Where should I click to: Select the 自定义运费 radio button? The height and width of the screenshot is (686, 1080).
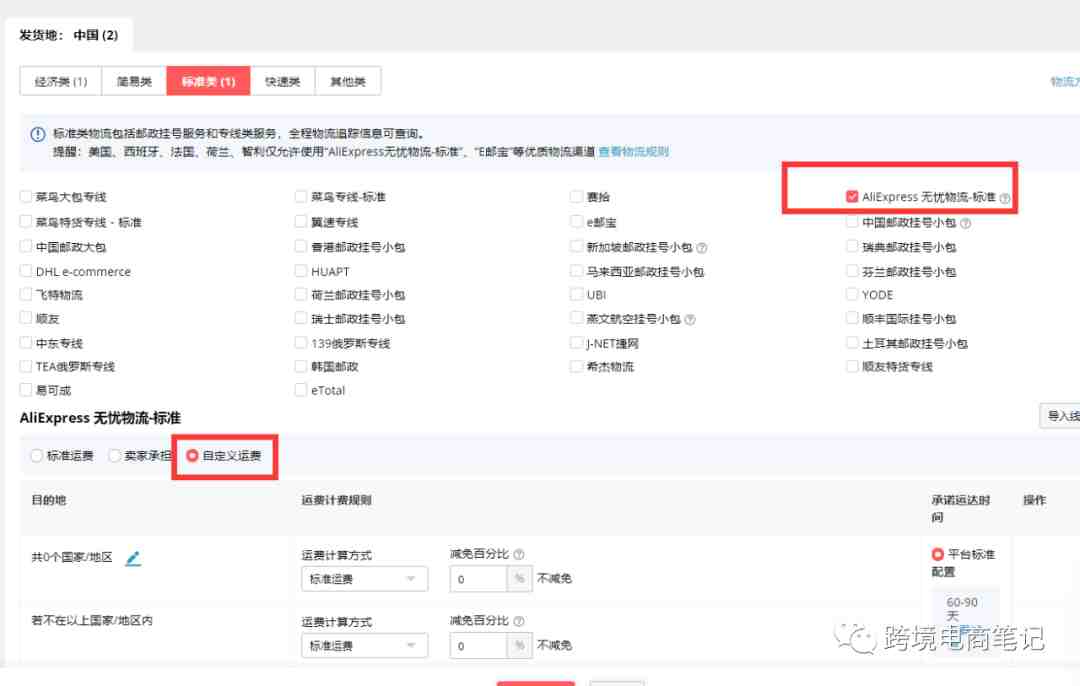tap(192, 456)
